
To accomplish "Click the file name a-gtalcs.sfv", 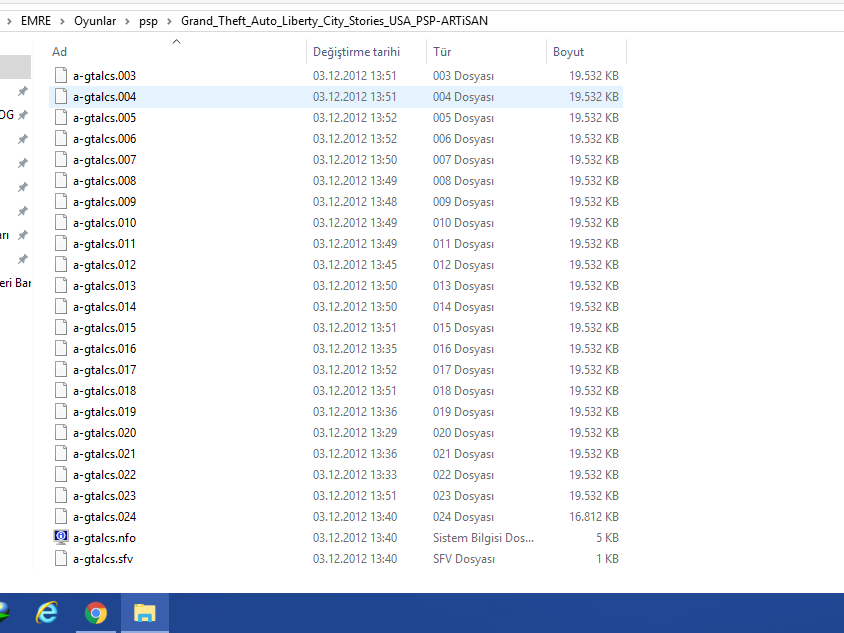I will 103,559.
